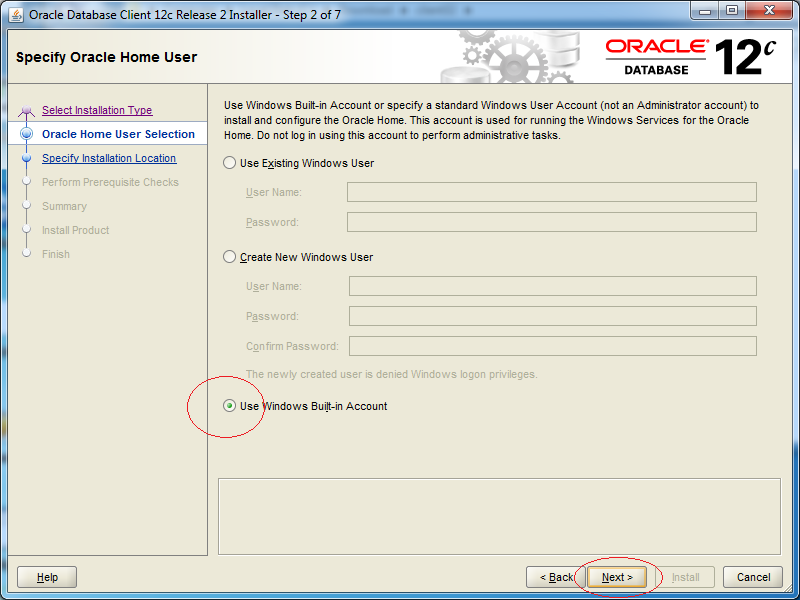Maximize the installer window
800x600 pixels.
point(732,10)
